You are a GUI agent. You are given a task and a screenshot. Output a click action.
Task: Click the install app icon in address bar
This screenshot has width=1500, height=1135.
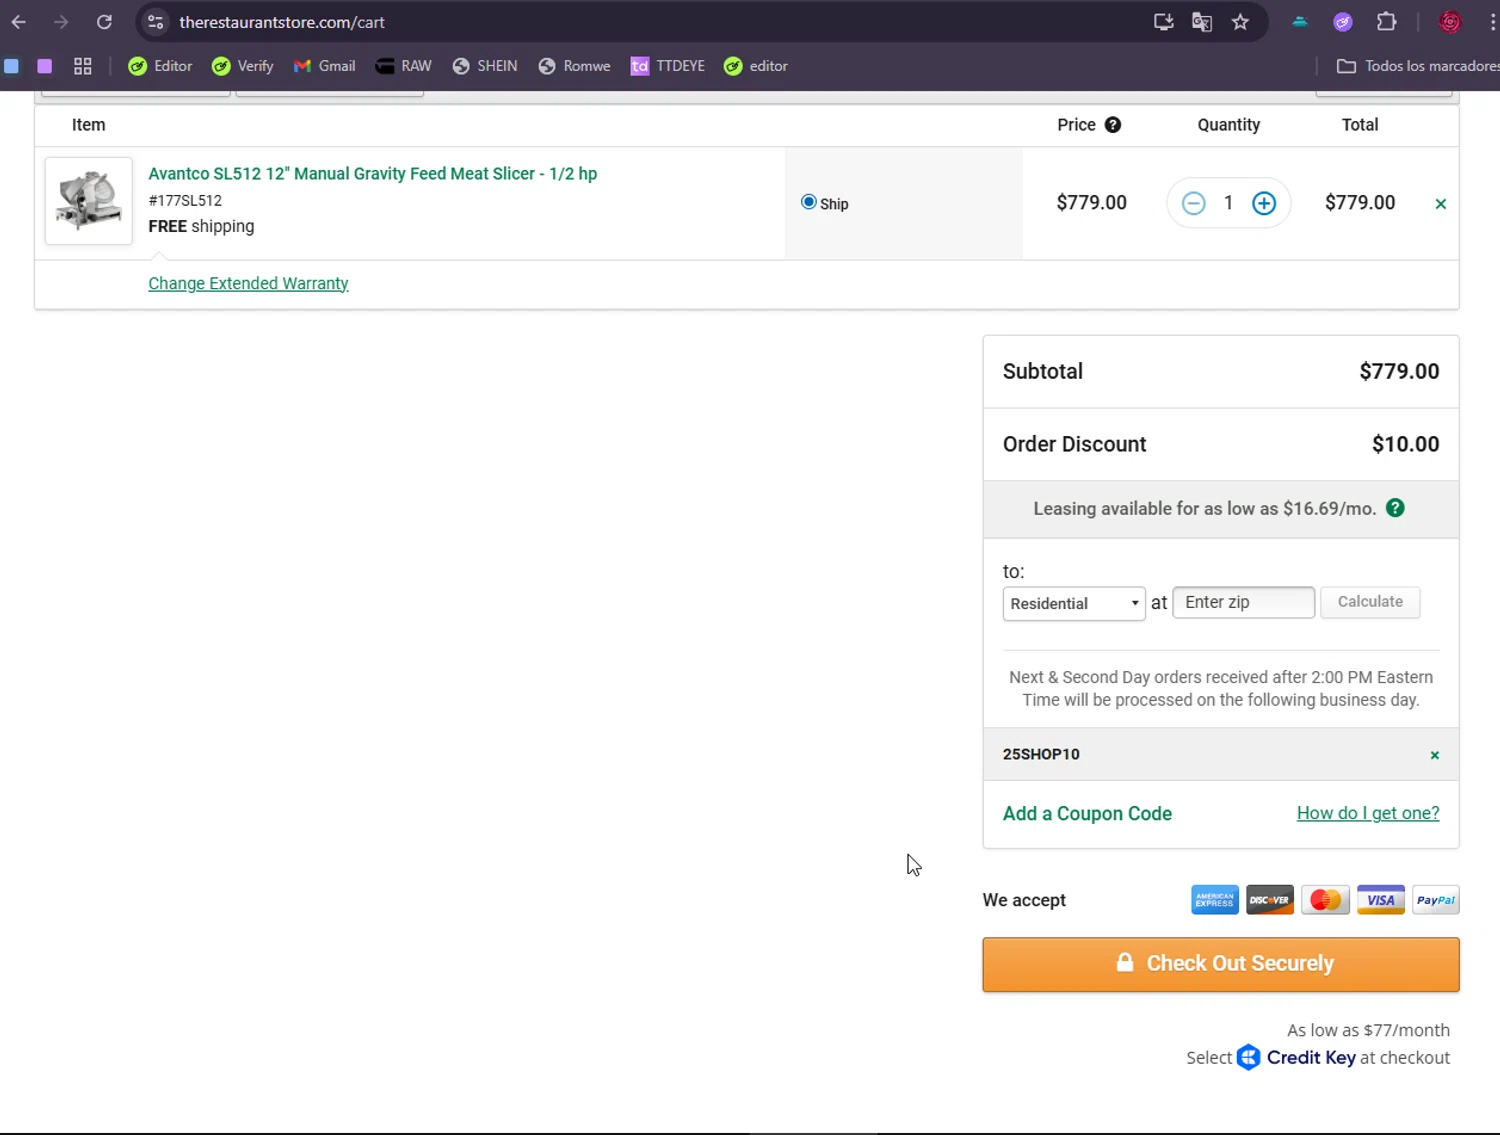(x=1163, y=22)
